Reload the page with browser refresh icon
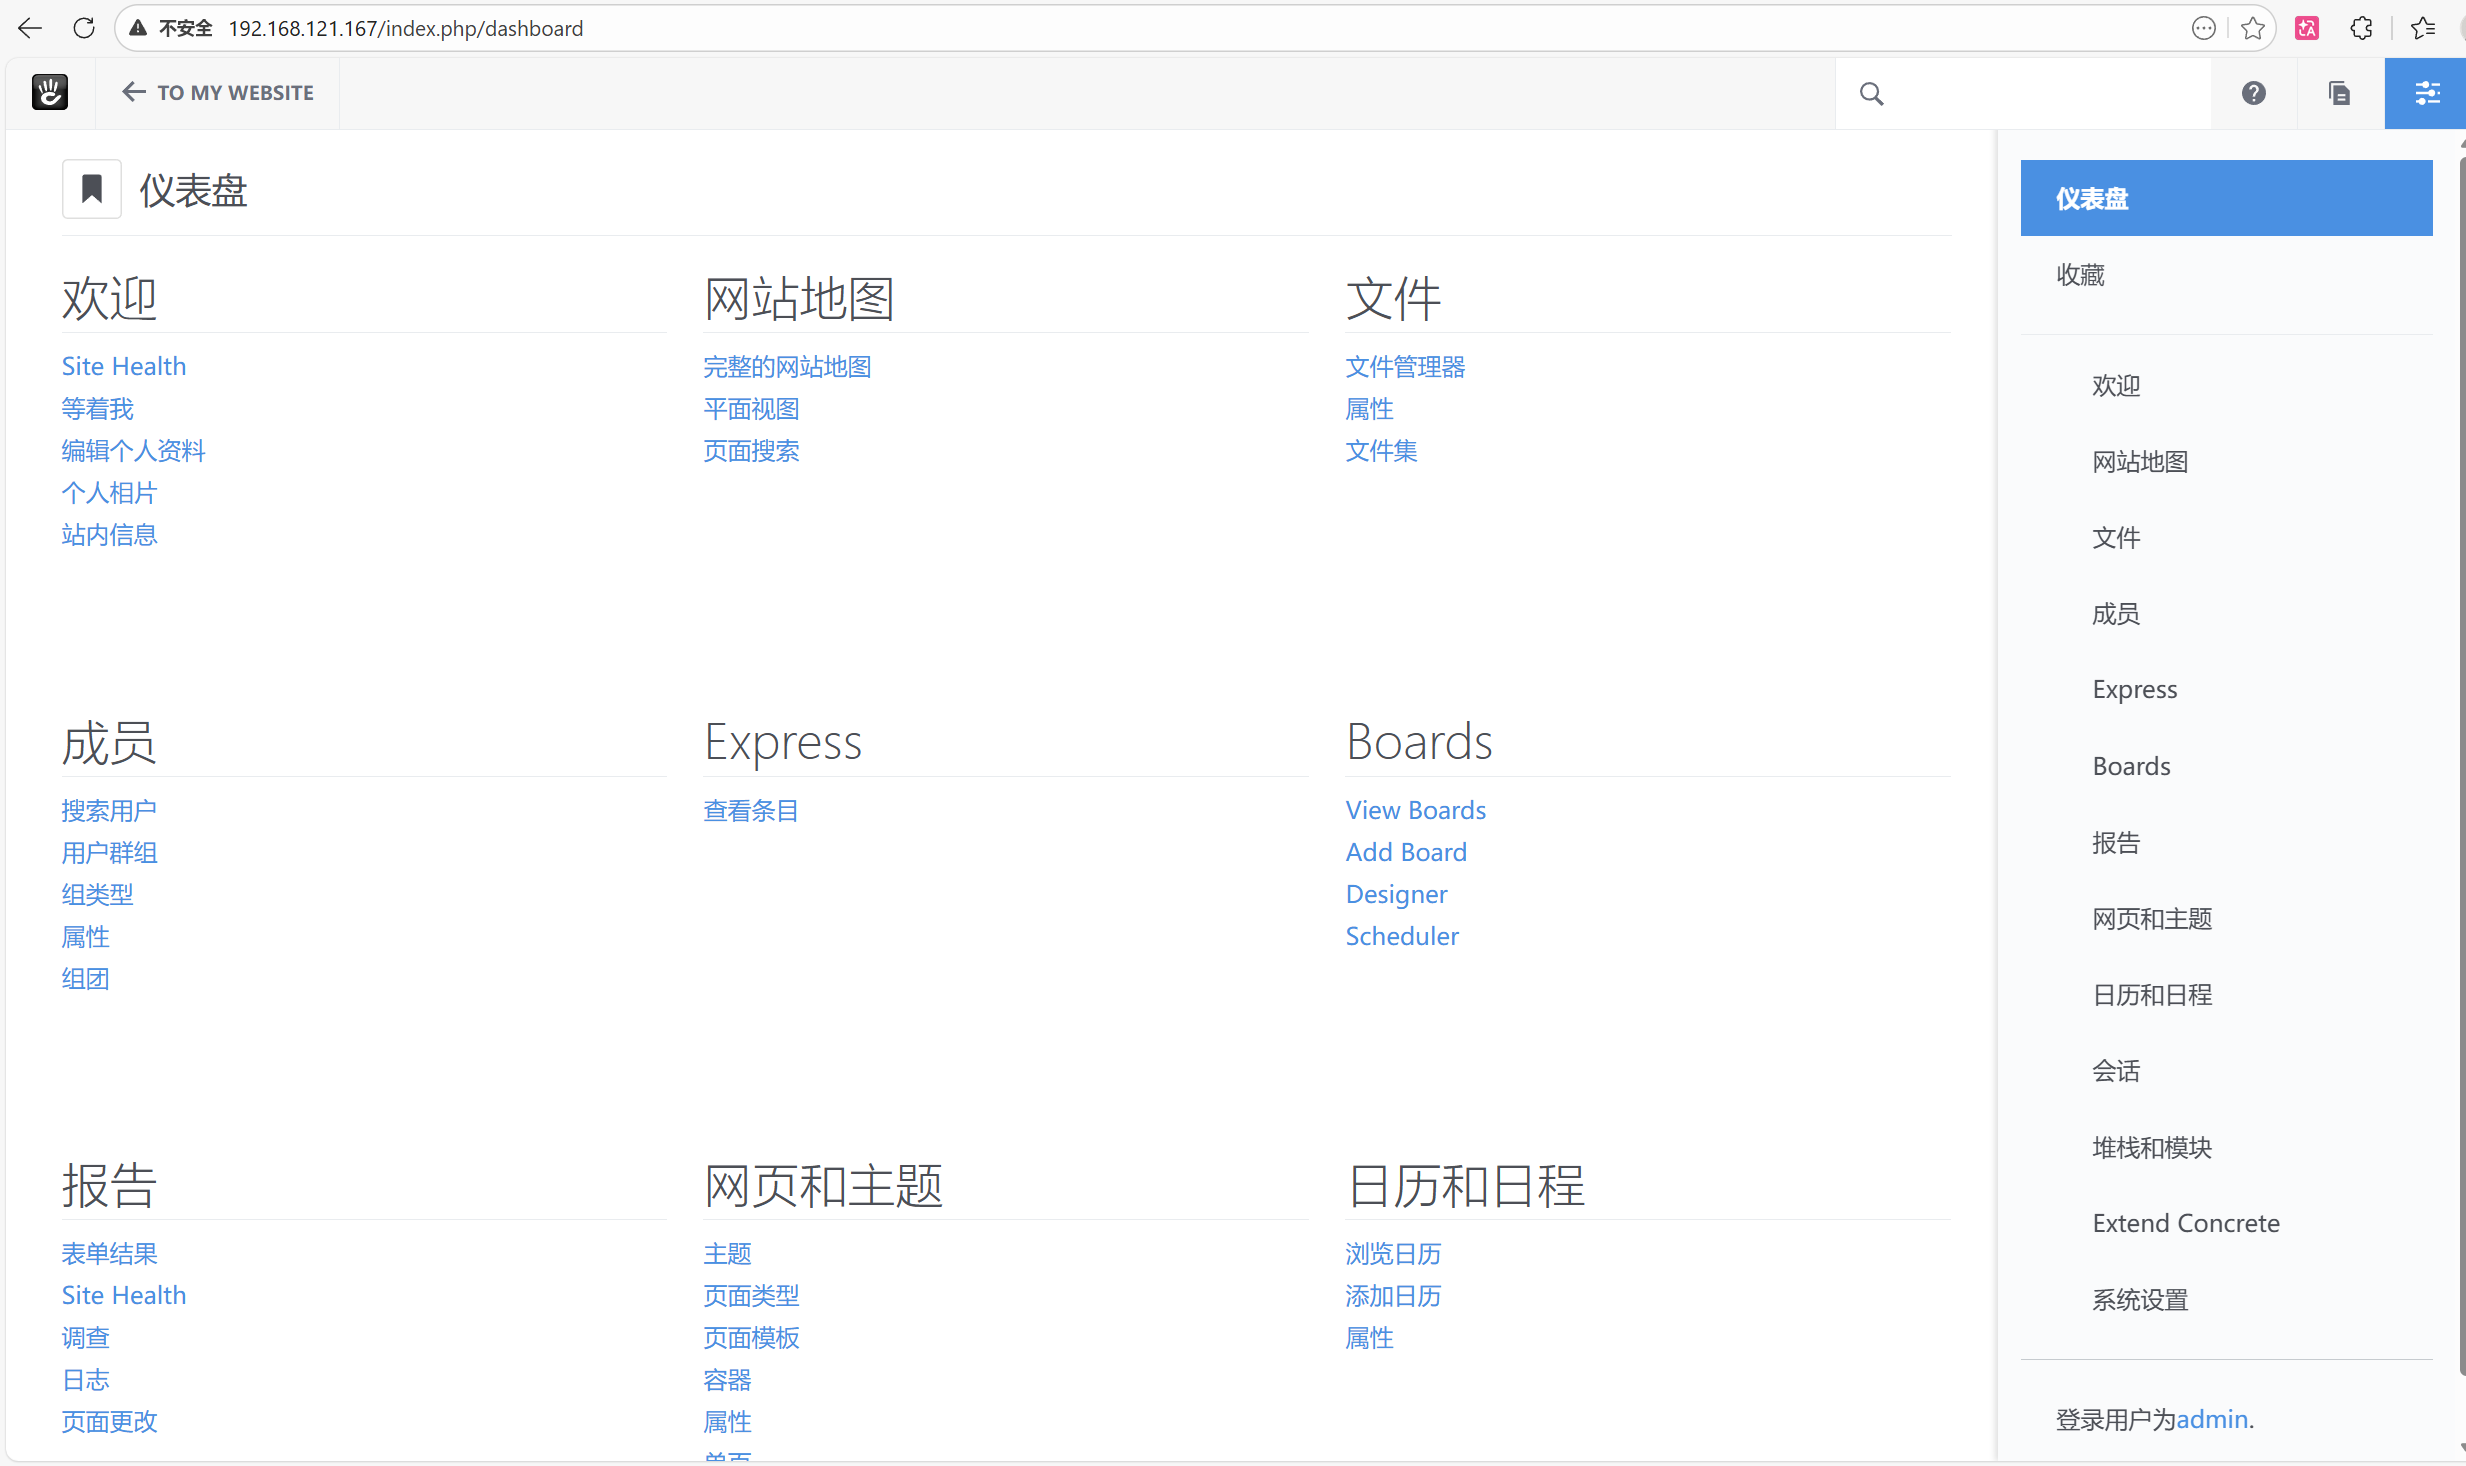Viewport: 2466px width, 1466px height. (84, 28)
